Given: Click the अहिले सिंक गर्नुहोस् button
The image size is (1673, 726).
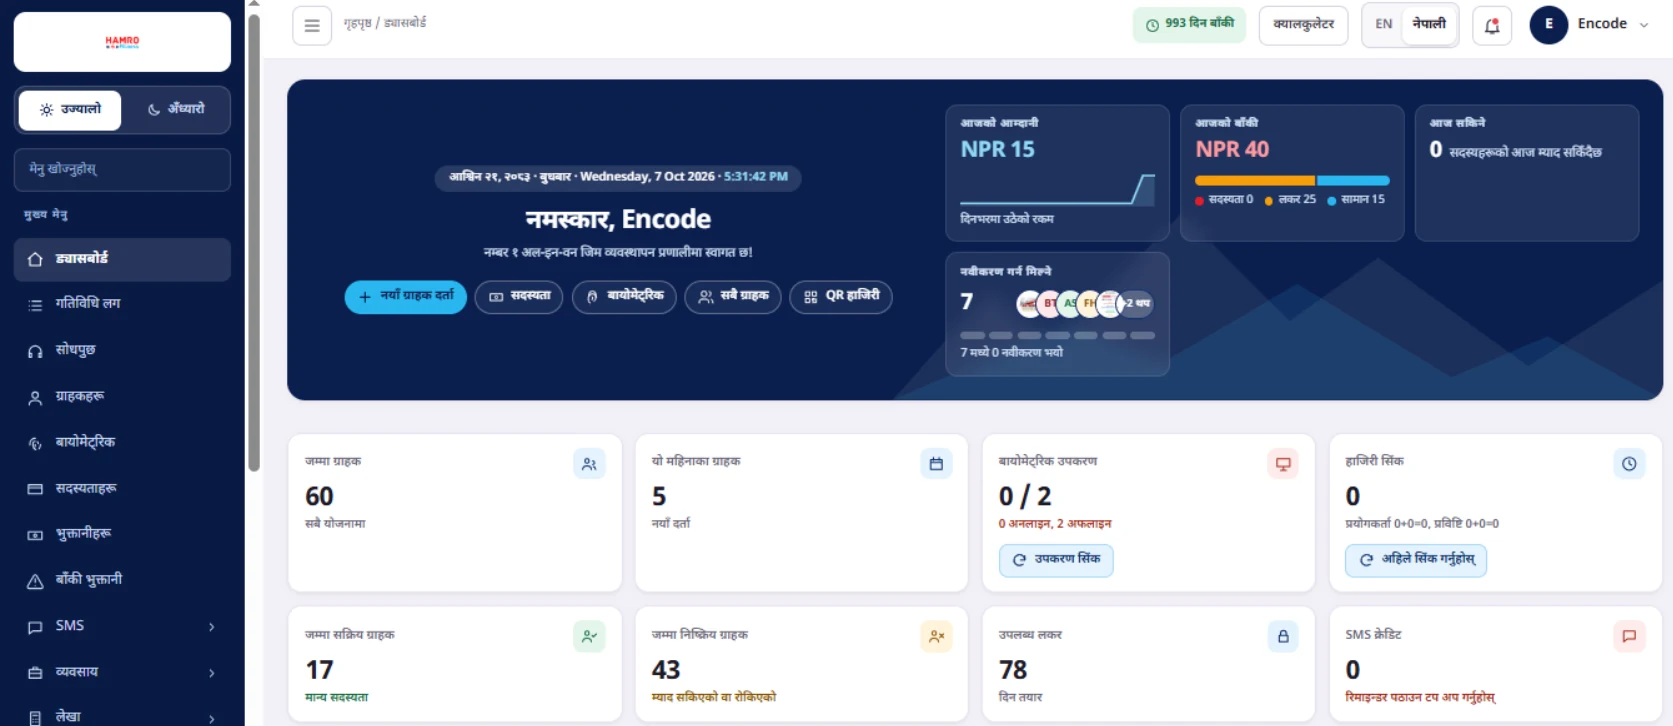Looking at the screenshot, I should point(1416,560).
